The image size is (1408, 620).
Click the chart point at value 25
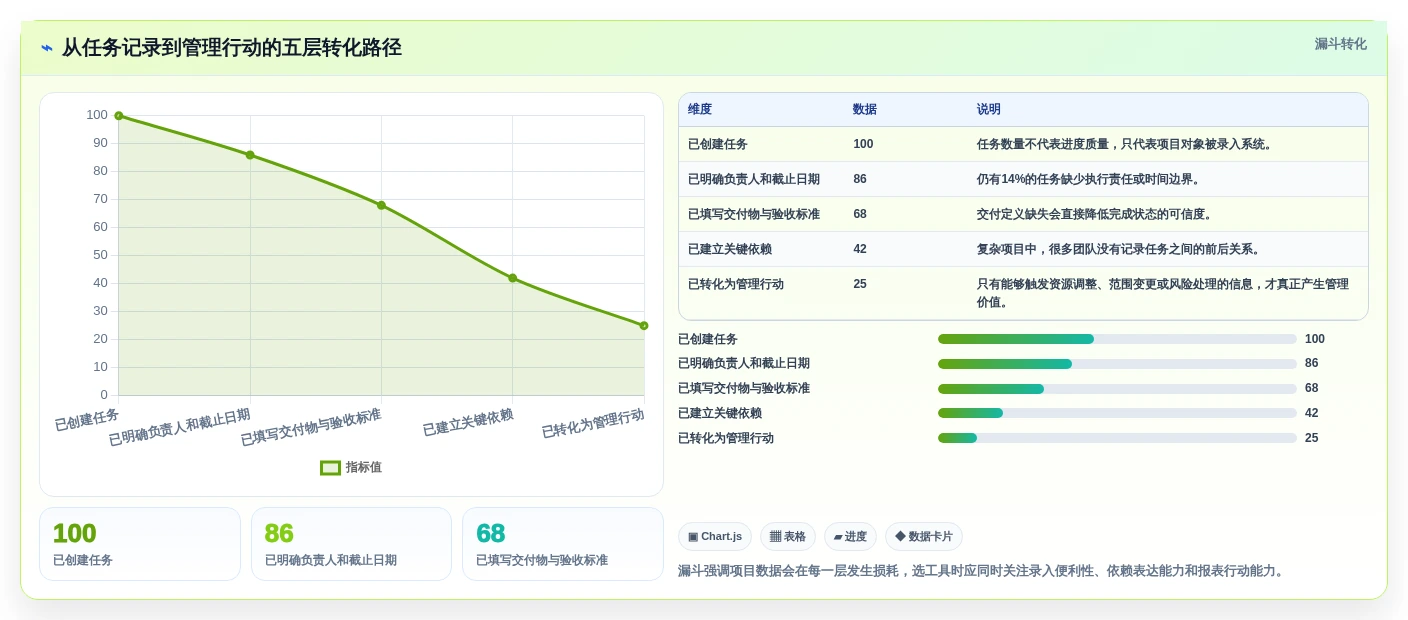pyautogui.click(x=644, y=325)
